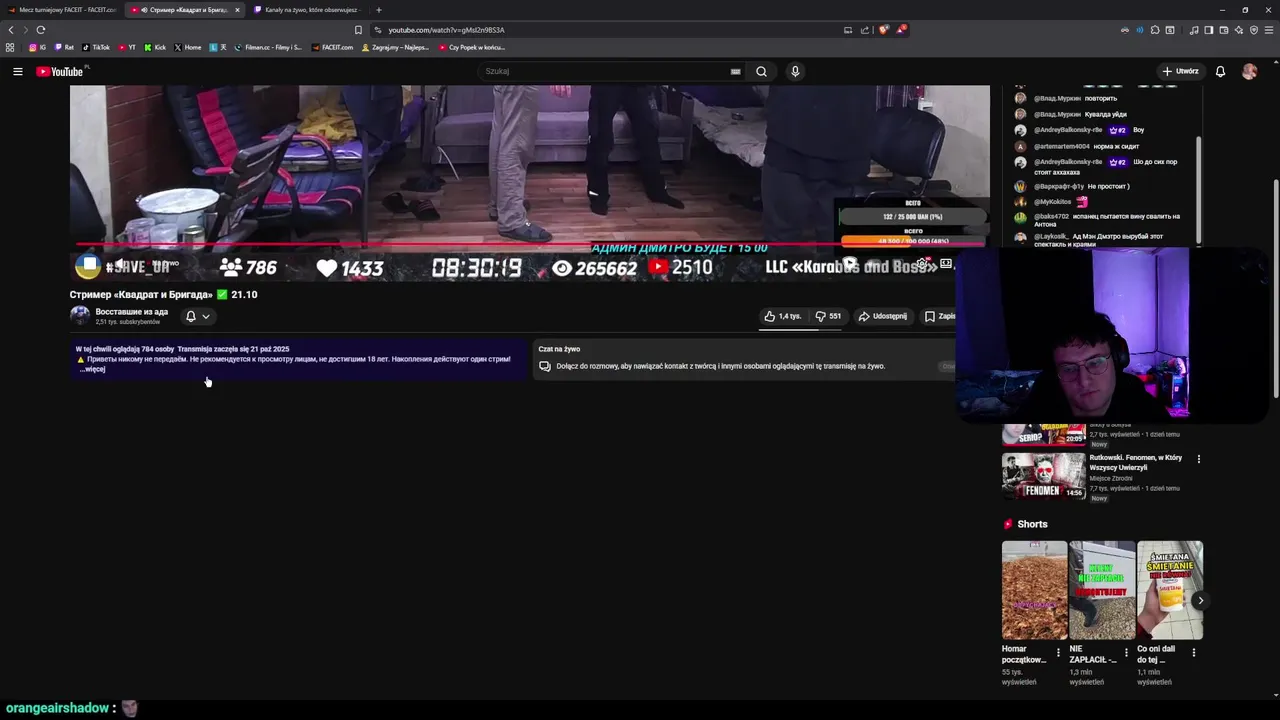Viewport: 1280px width, 720px height.
Task: Open the NIE ZAPŁACIŁ short thumbnail
Action: (x=1102, y=590)
